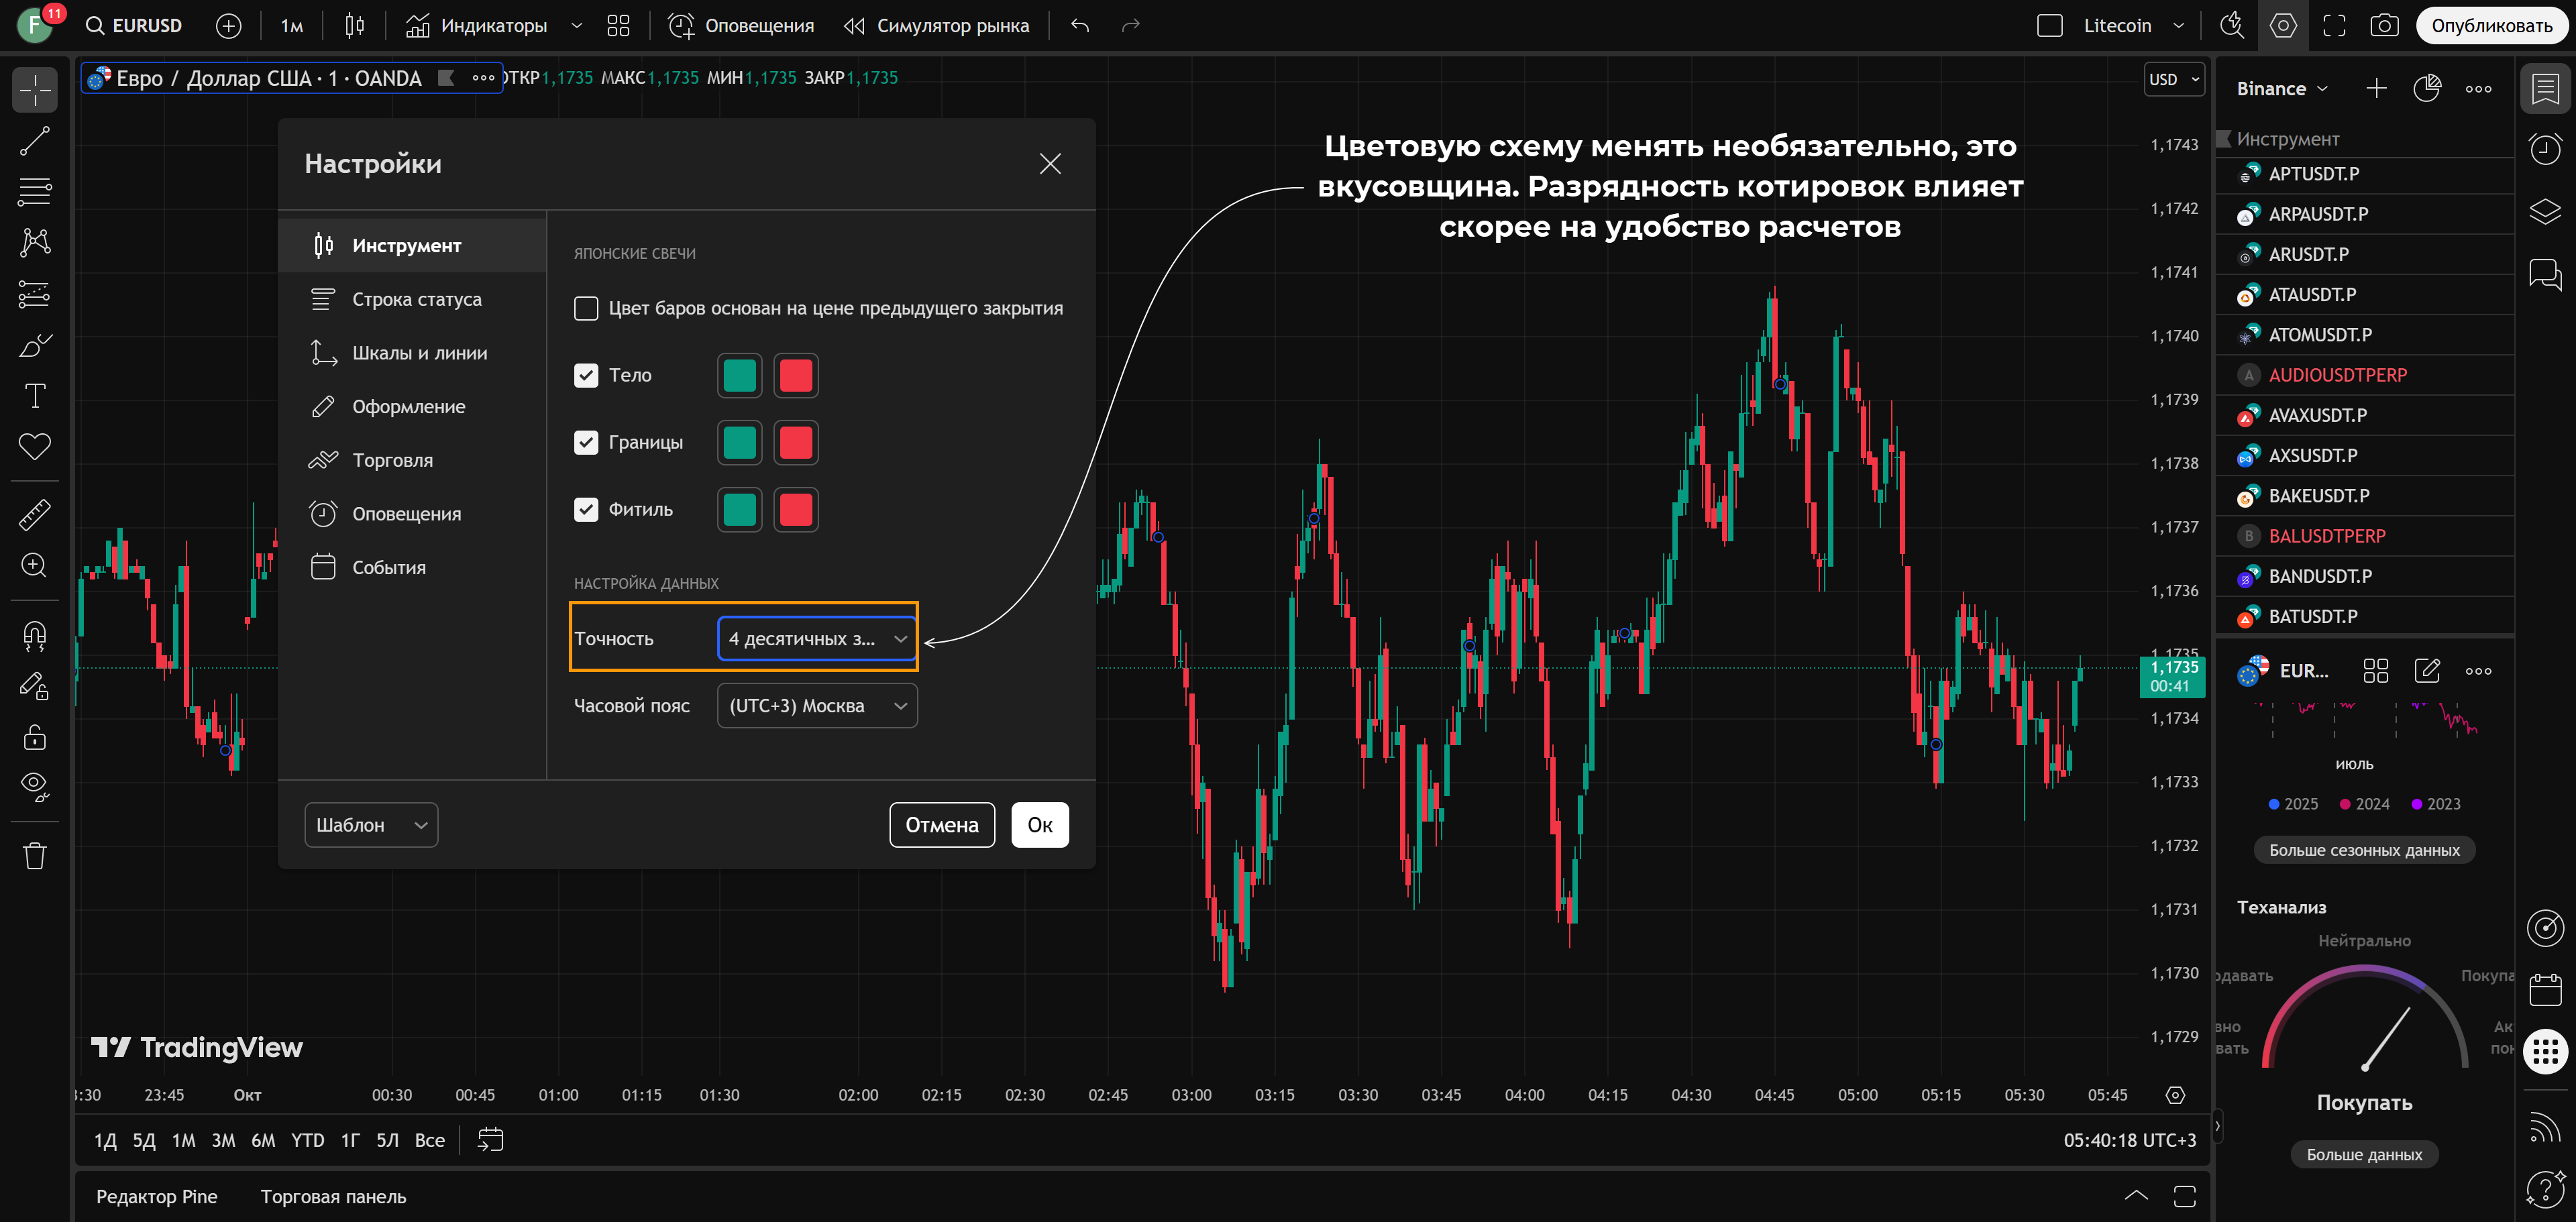Viewport: 2576px width, 1222px height.
Task: Open the Шаблон template dropdown
Action: point(371,825)
